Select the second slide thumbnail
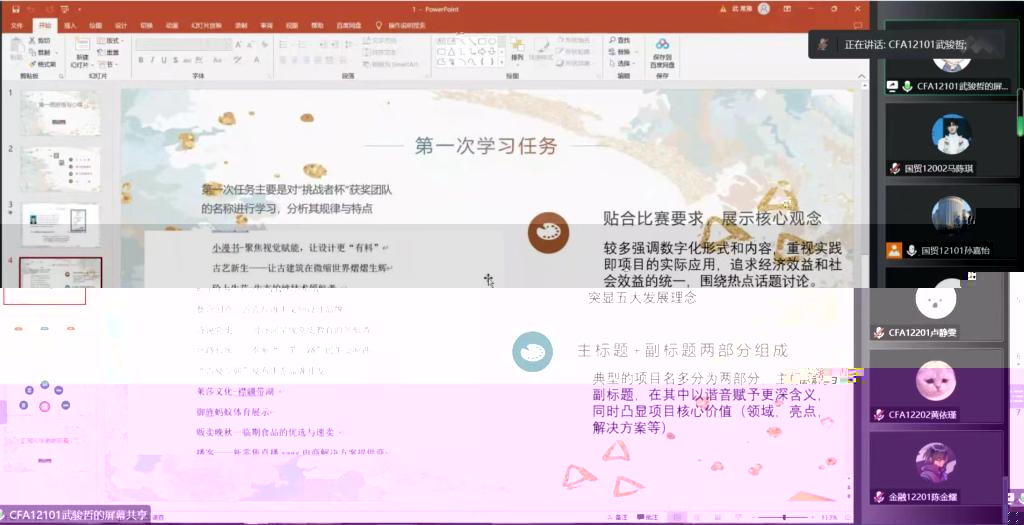The image size is (1024, 525). (x=60, y=168)
